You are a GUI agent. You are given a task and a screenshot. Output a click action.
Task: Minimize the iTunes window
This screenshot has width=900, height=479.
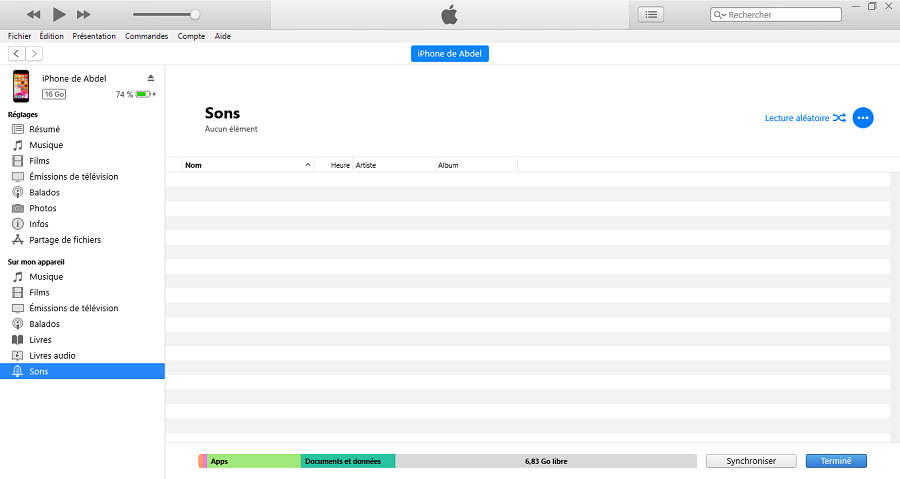[856, 6]
